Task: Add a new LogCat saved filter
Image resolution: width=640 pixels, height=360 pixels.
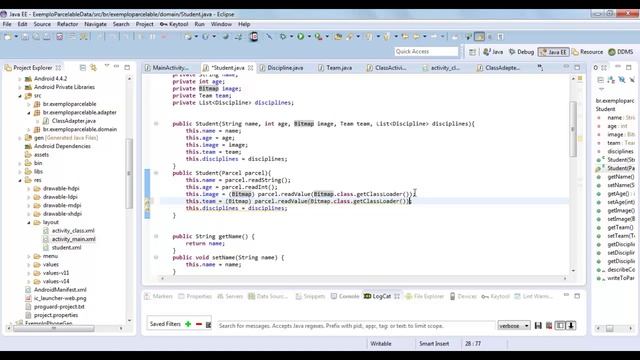Action: 188,324
